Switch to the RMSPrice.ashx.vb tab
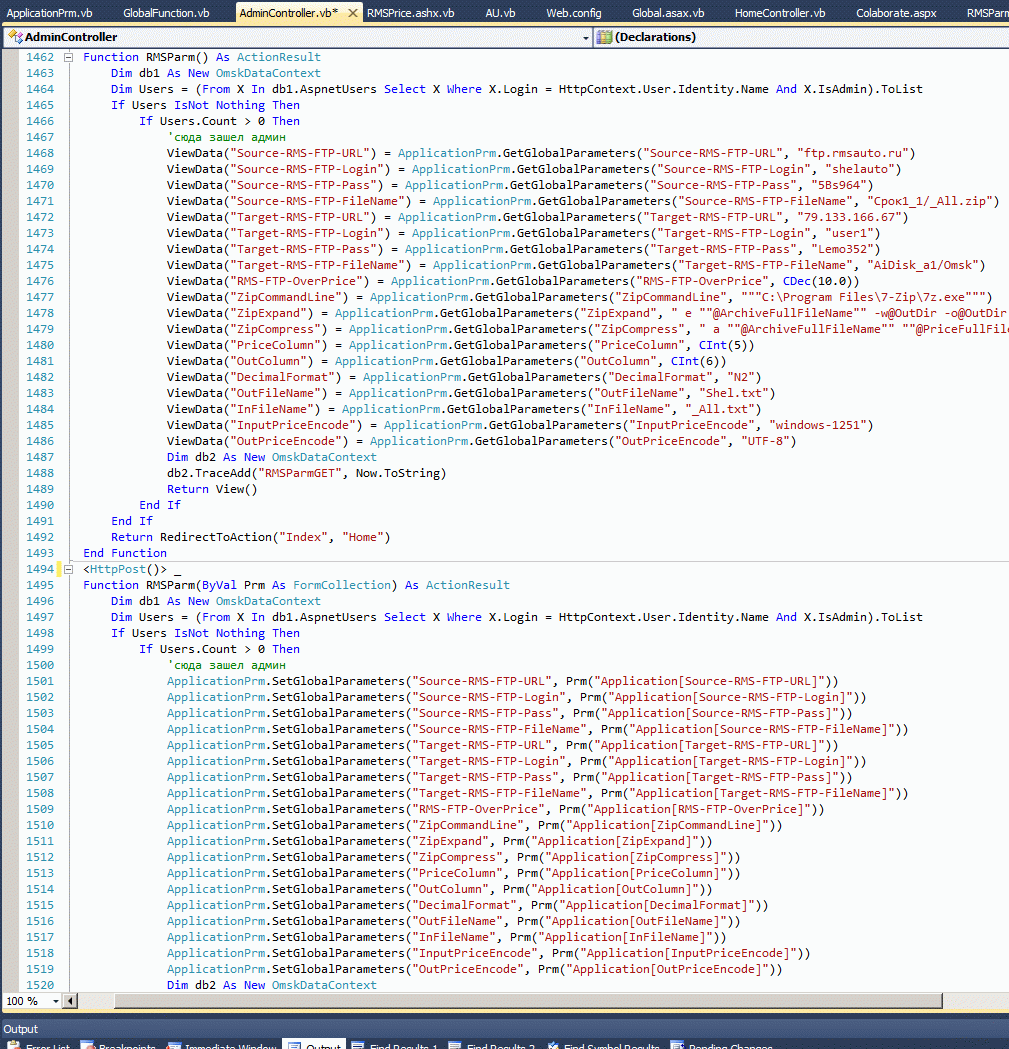The image size is (1009, 1049). pyautogui.click(x=410, y=13)
